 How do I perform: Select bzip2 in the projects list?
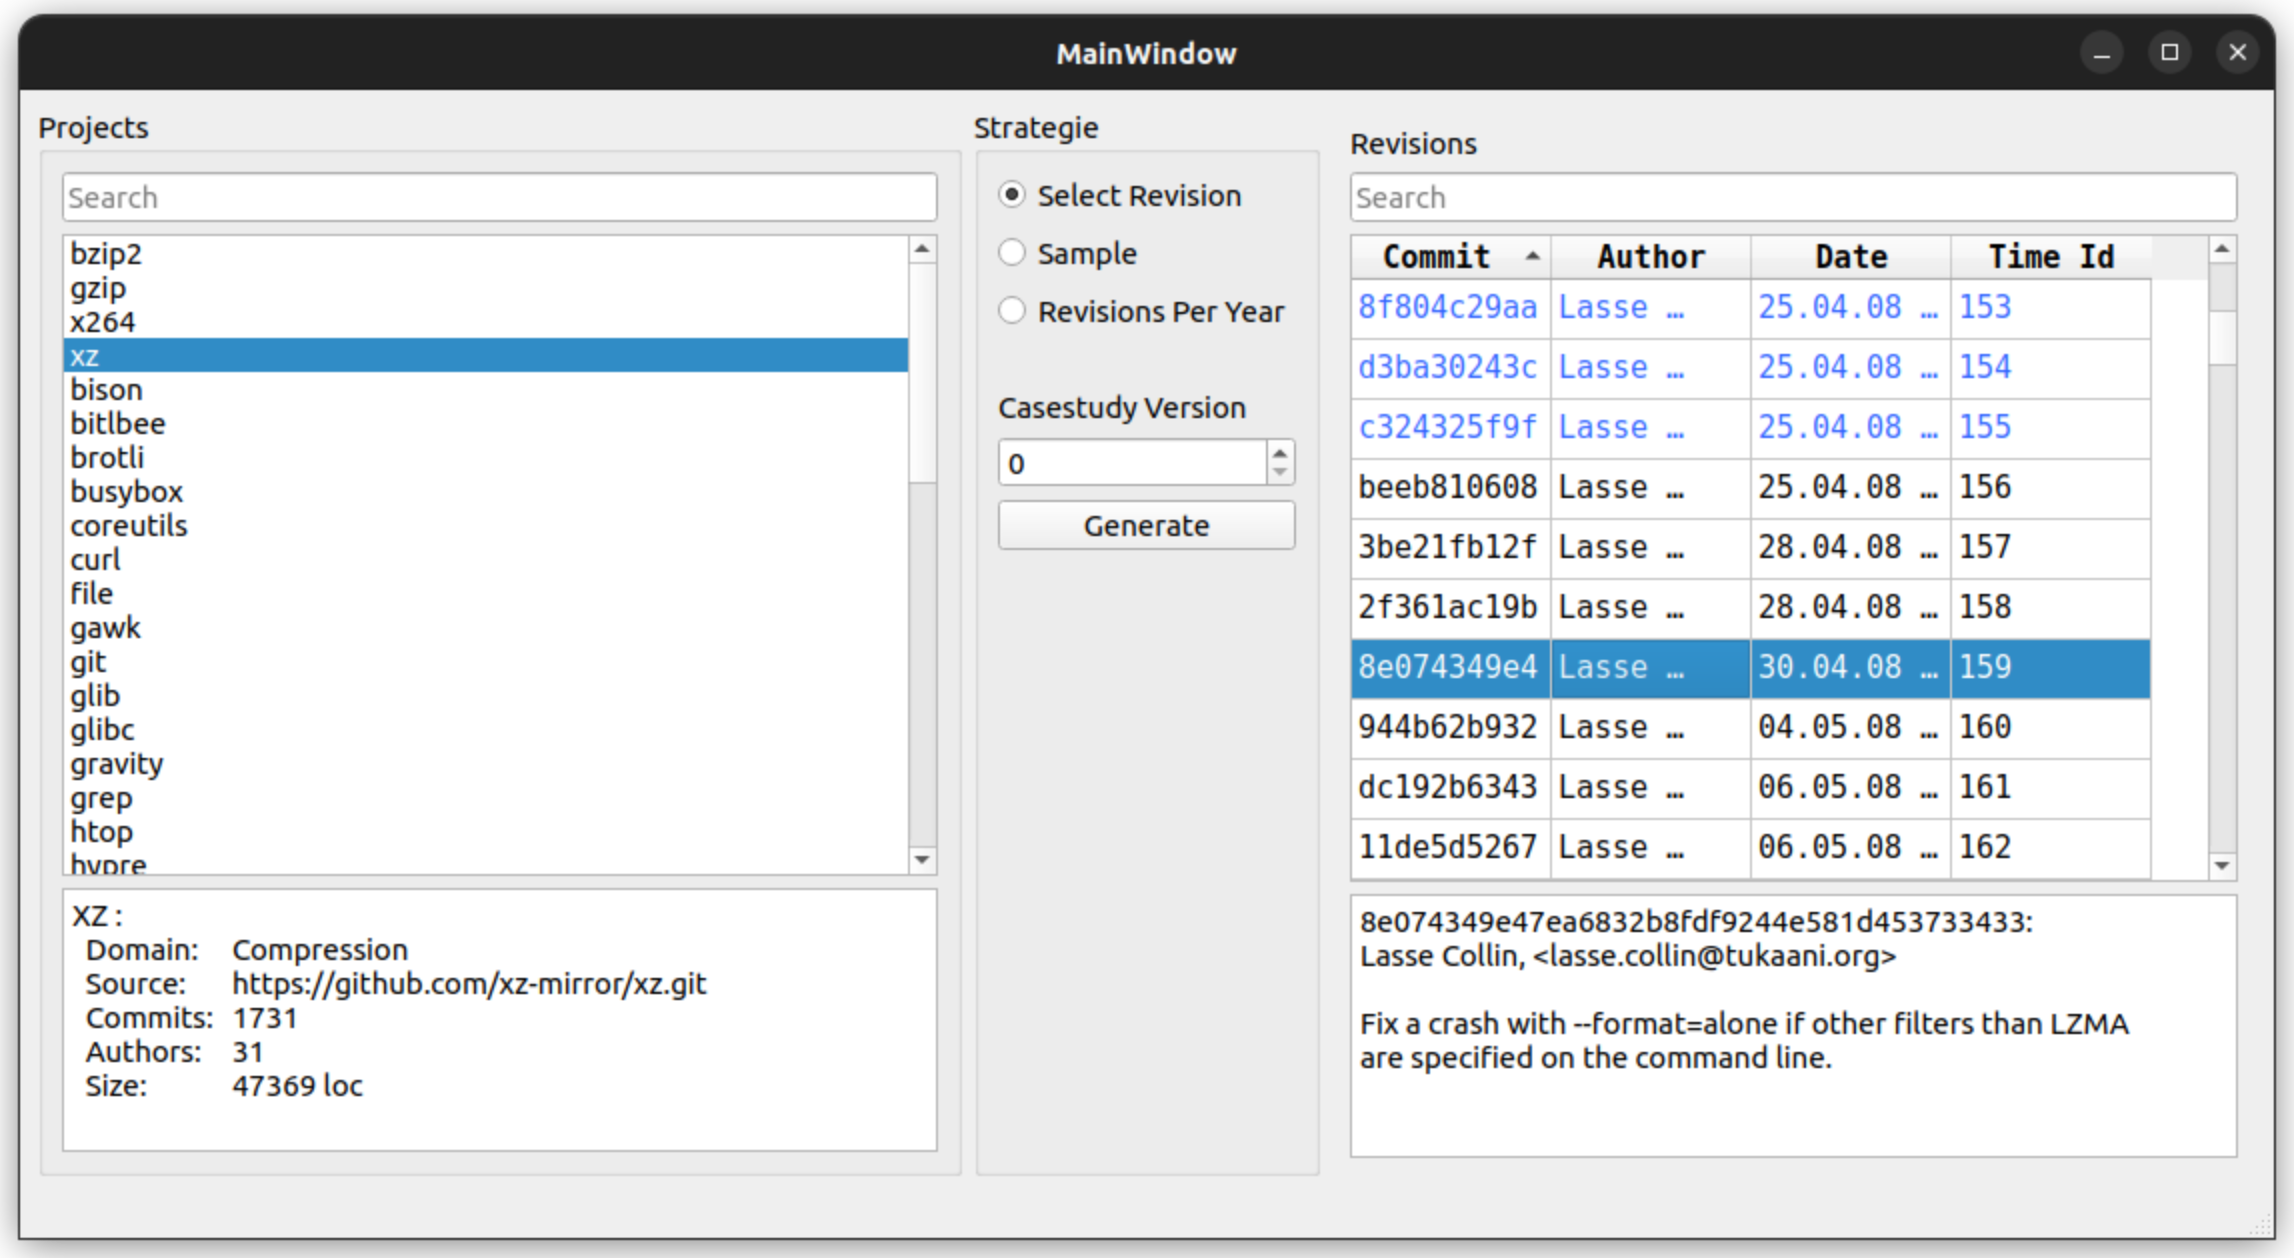[486, 253]
